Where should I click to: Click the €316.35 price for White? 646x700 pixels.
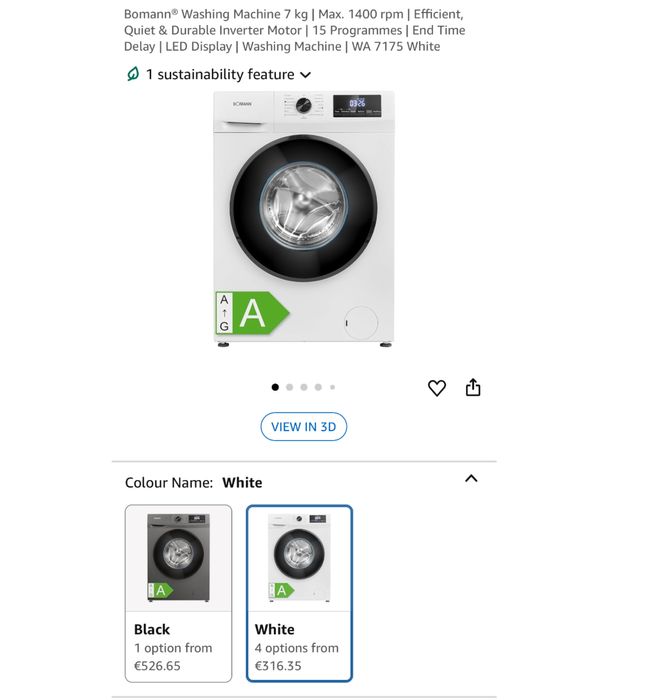pos(278,665)
